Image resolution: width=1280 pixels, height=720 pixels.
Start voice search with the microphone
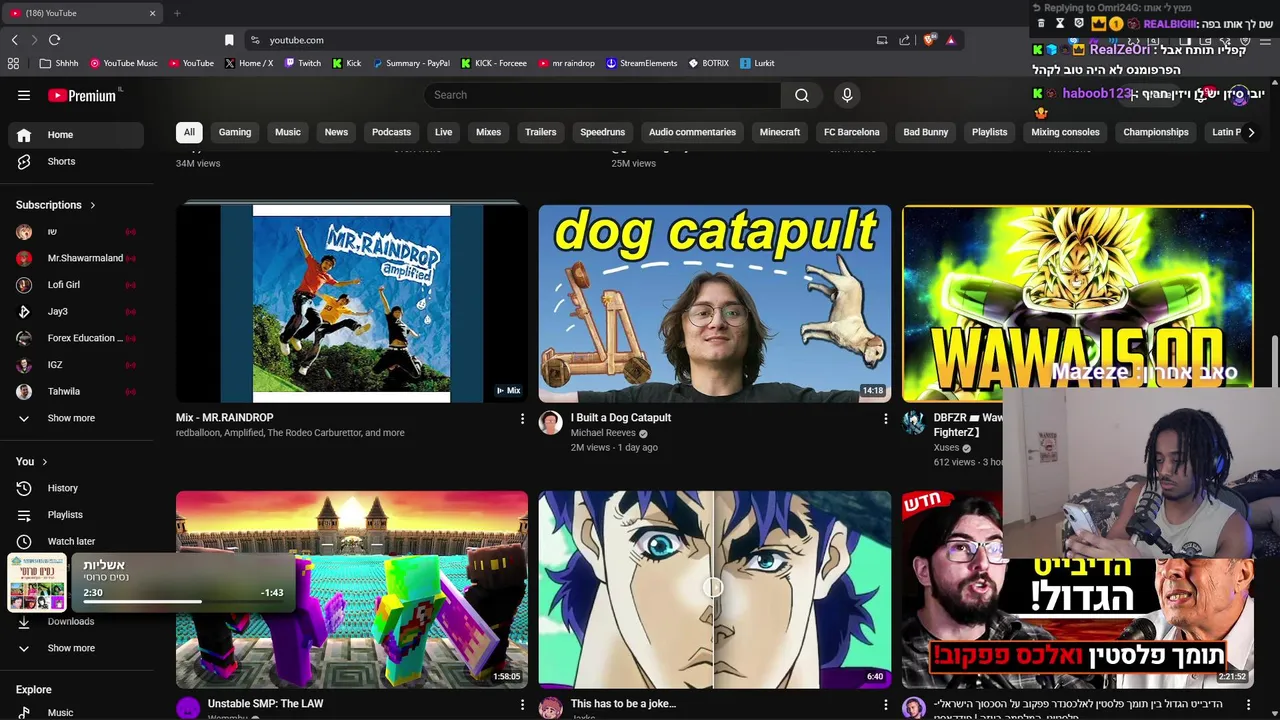pos(847,95)
